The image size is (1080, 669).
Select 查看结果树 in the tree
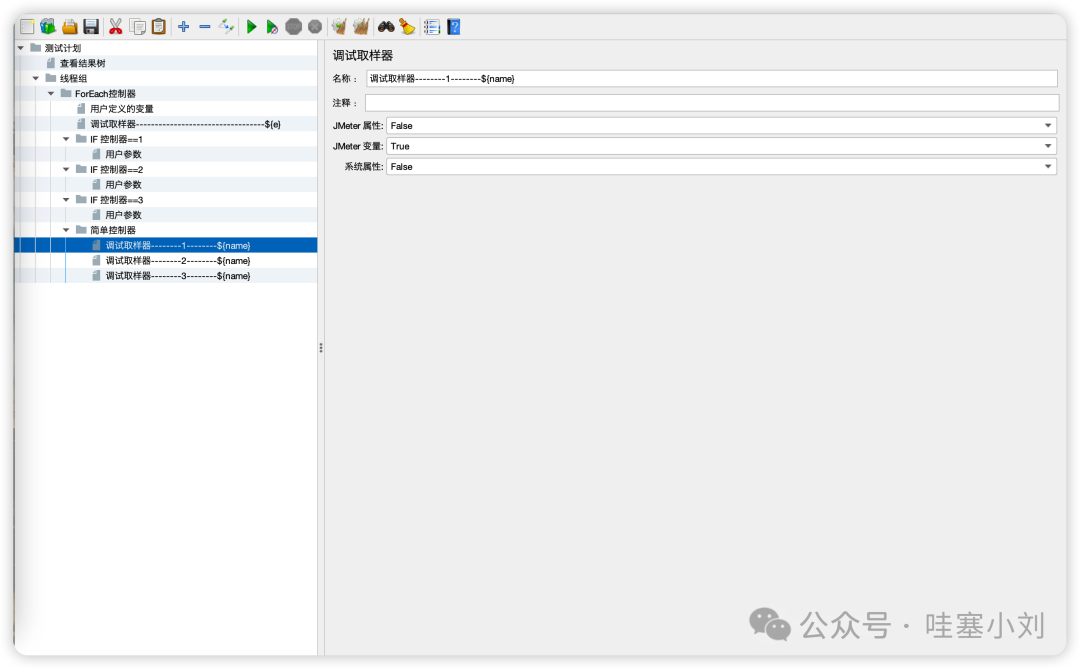coord(83,63)
